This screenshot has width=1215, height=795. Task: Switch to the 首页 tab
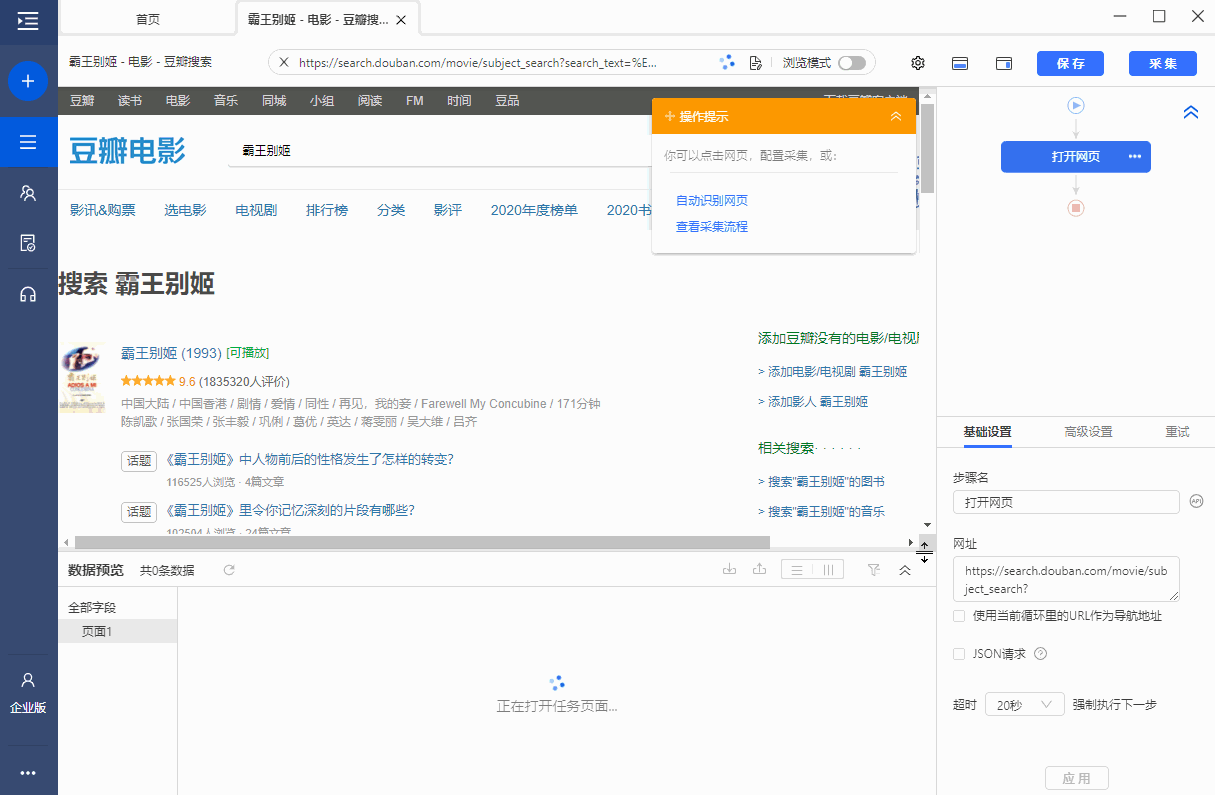(148, 19)
